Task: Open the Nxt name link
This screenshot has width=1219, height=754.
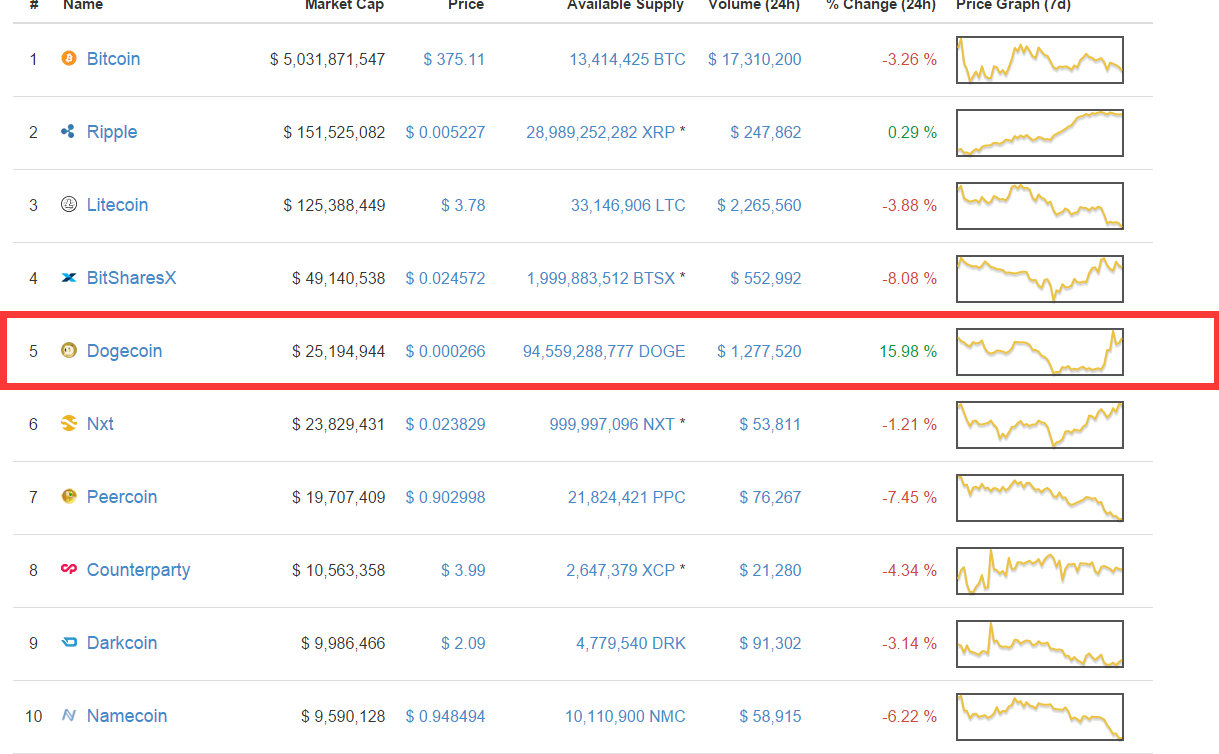Action: [100, 424]
